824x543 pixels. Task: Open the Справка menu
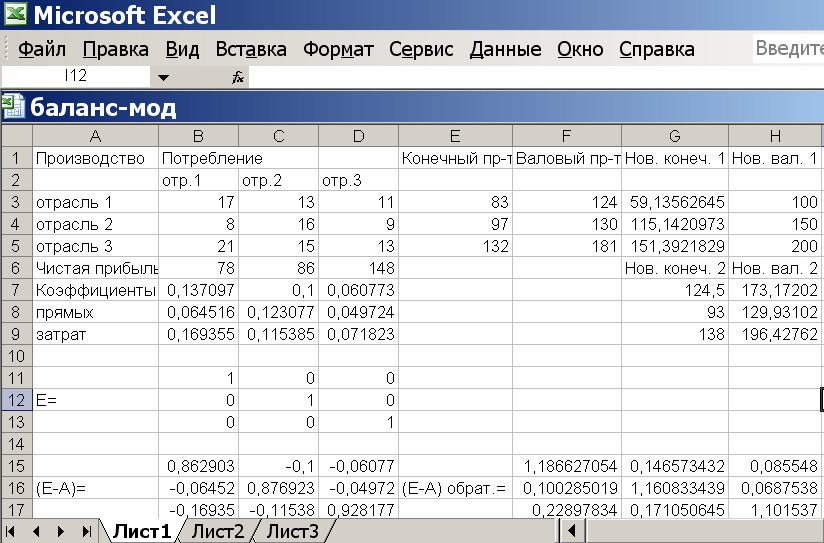point(656,49)
